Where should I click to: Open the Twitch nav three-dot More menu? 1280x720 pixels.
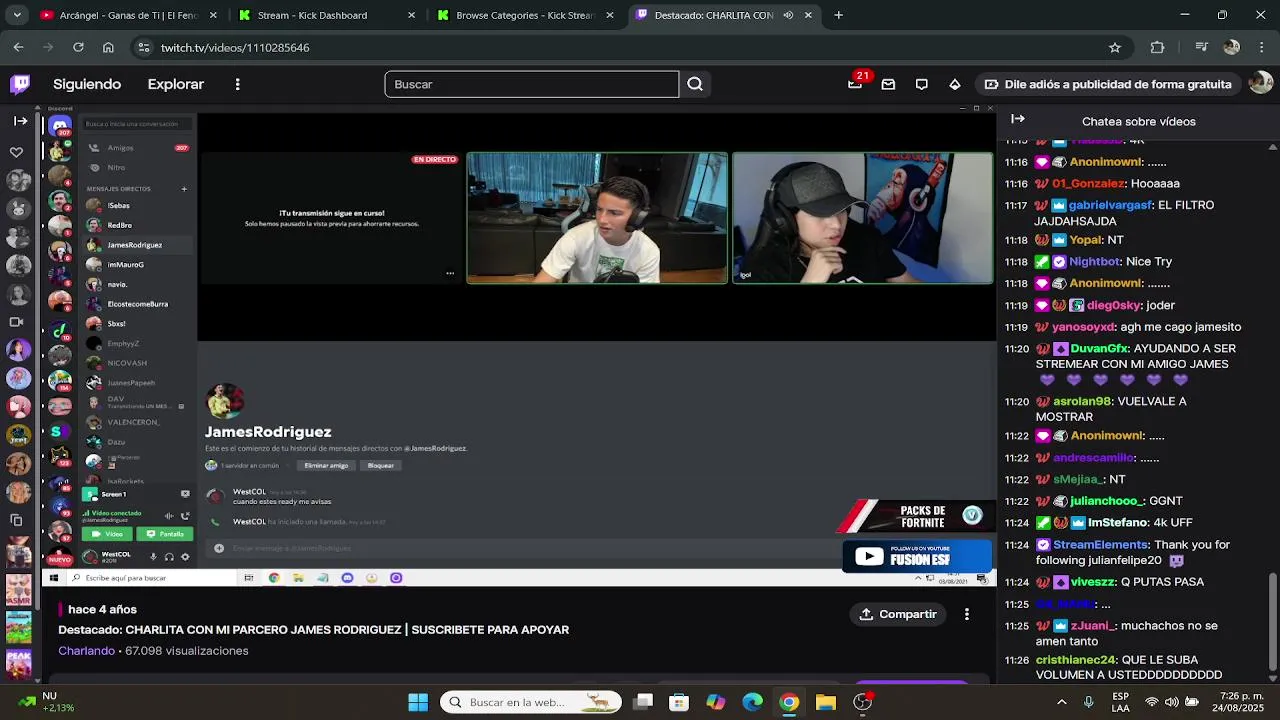click(237, 84)
